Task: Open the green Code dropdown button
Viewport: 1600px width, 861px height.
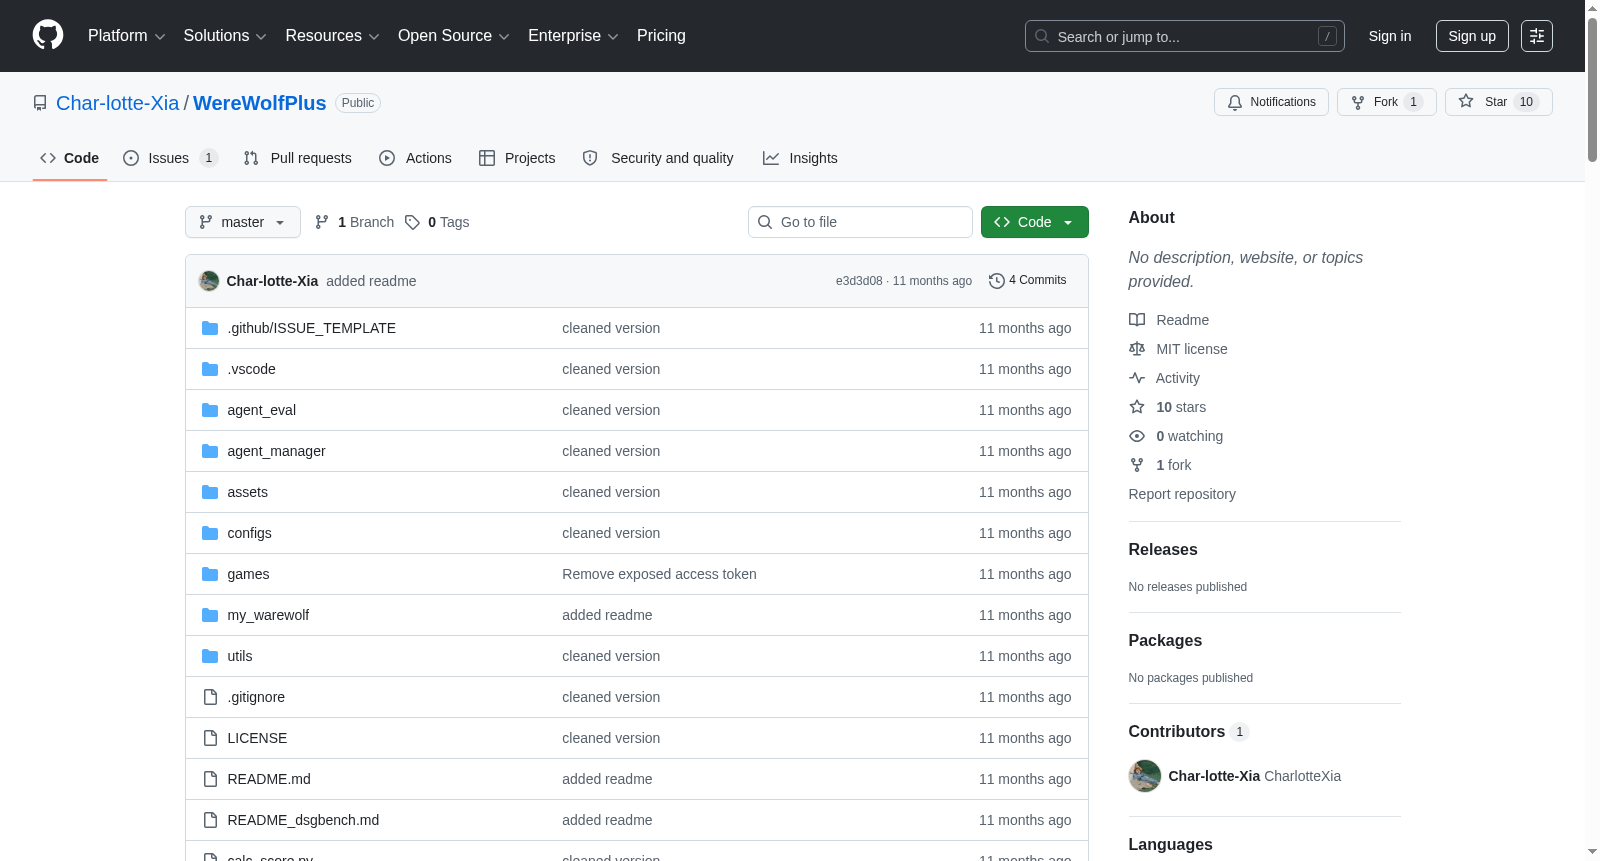Action: [1034, 222]
